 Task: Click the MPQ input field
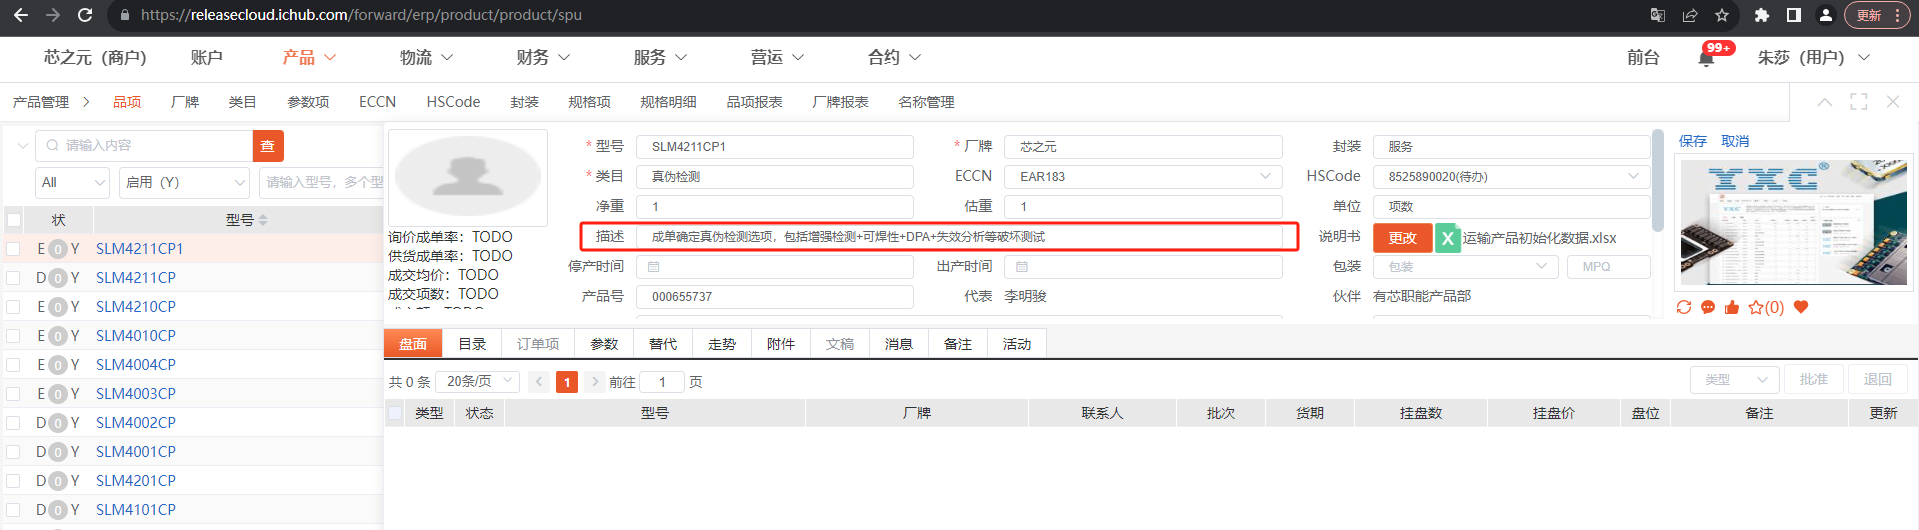click(1609, 267)
